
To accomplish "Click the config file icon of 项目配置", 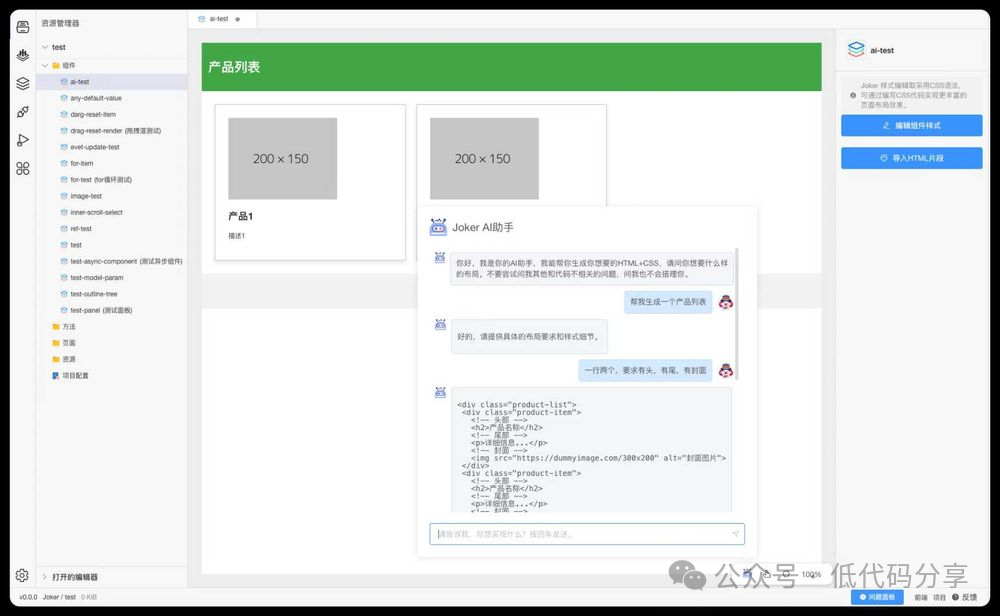I will [56, 376].
